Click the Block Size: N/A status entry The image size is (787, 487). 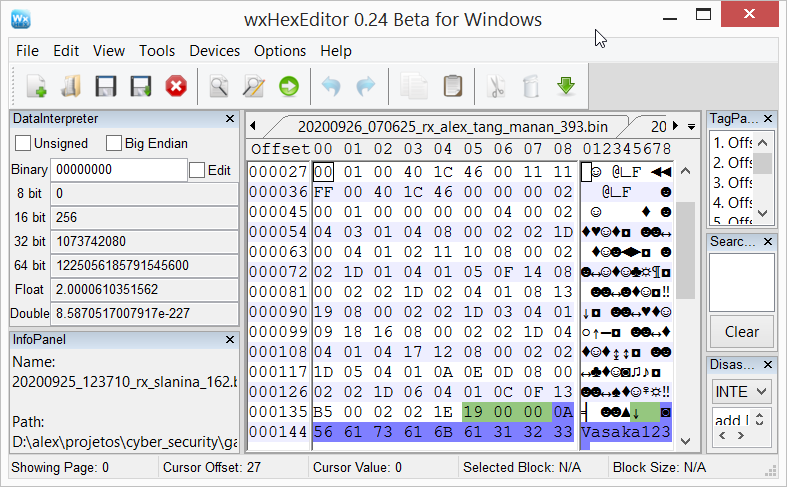tap(659, 467)
